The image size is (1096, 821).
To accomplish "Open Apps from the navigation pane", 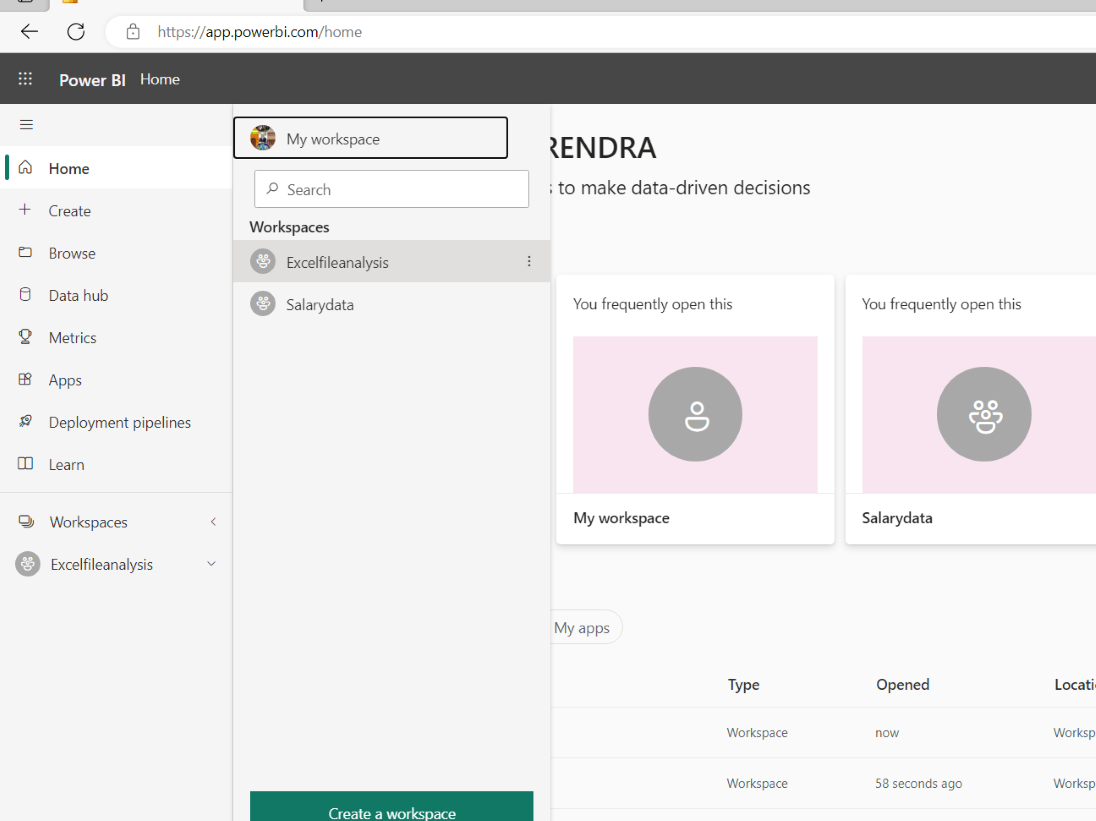I will tap(117, 380).
